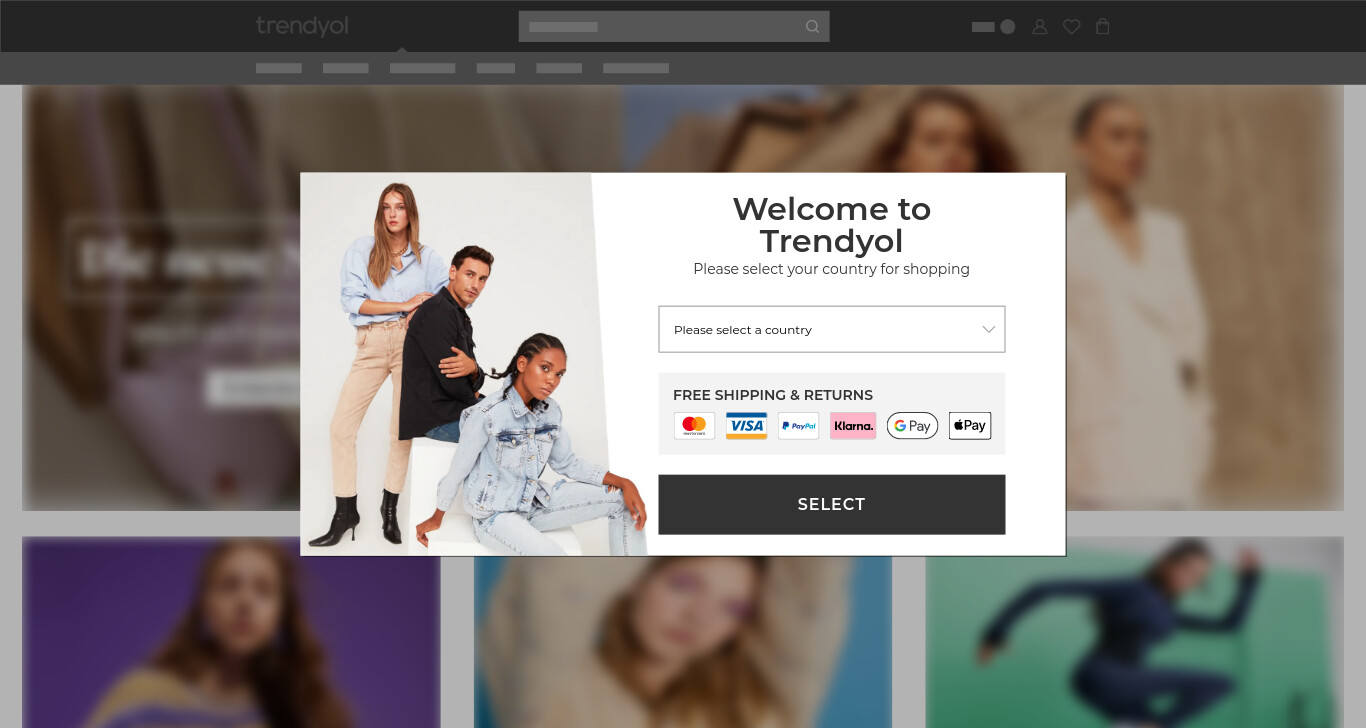Click the SELECT button
The width and height of the screenshot is (1366, 728).
[832, 504]
